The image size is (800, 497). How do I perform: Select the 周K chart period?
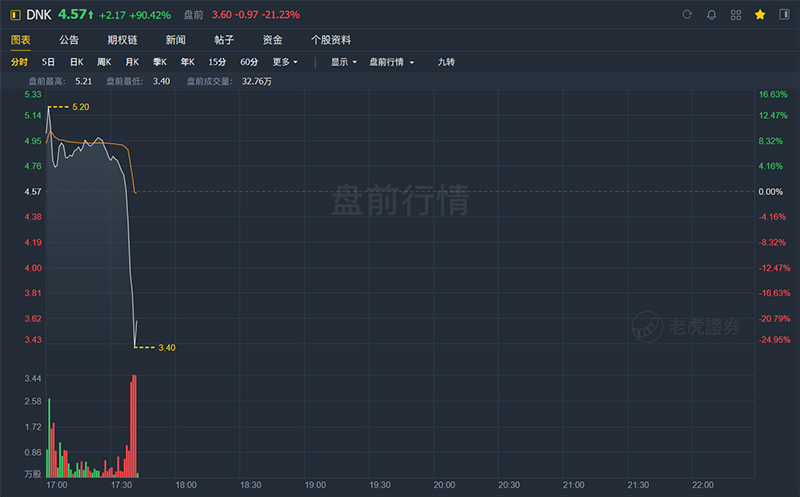[104, 62]
